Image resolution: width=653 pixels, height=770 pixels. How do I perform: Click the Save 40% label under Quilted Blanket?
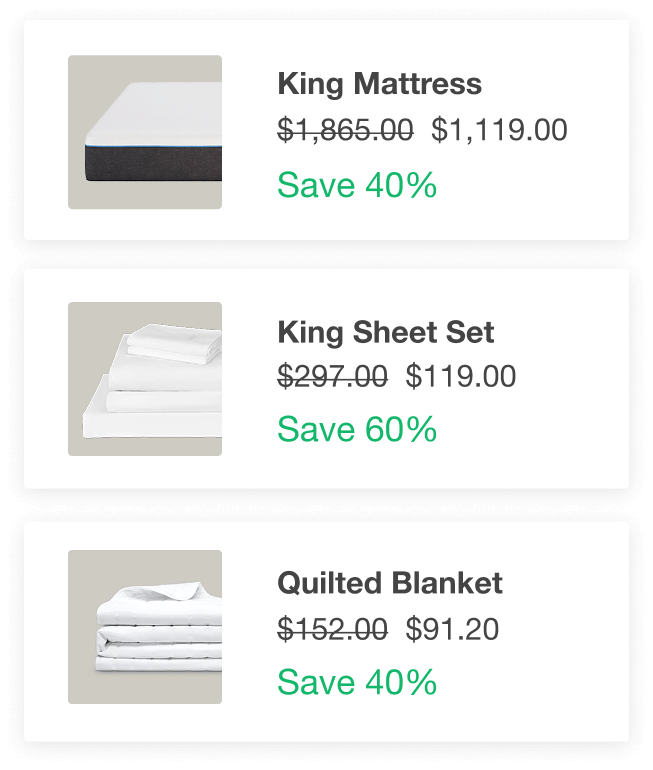click(357, 682)
